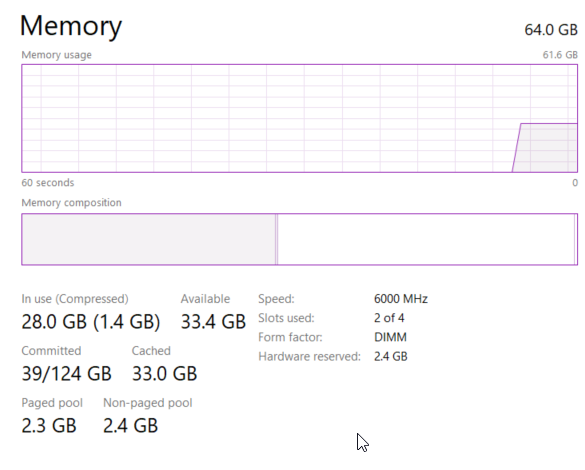Click the thin modified segment in composition bar

coord(276,239)
